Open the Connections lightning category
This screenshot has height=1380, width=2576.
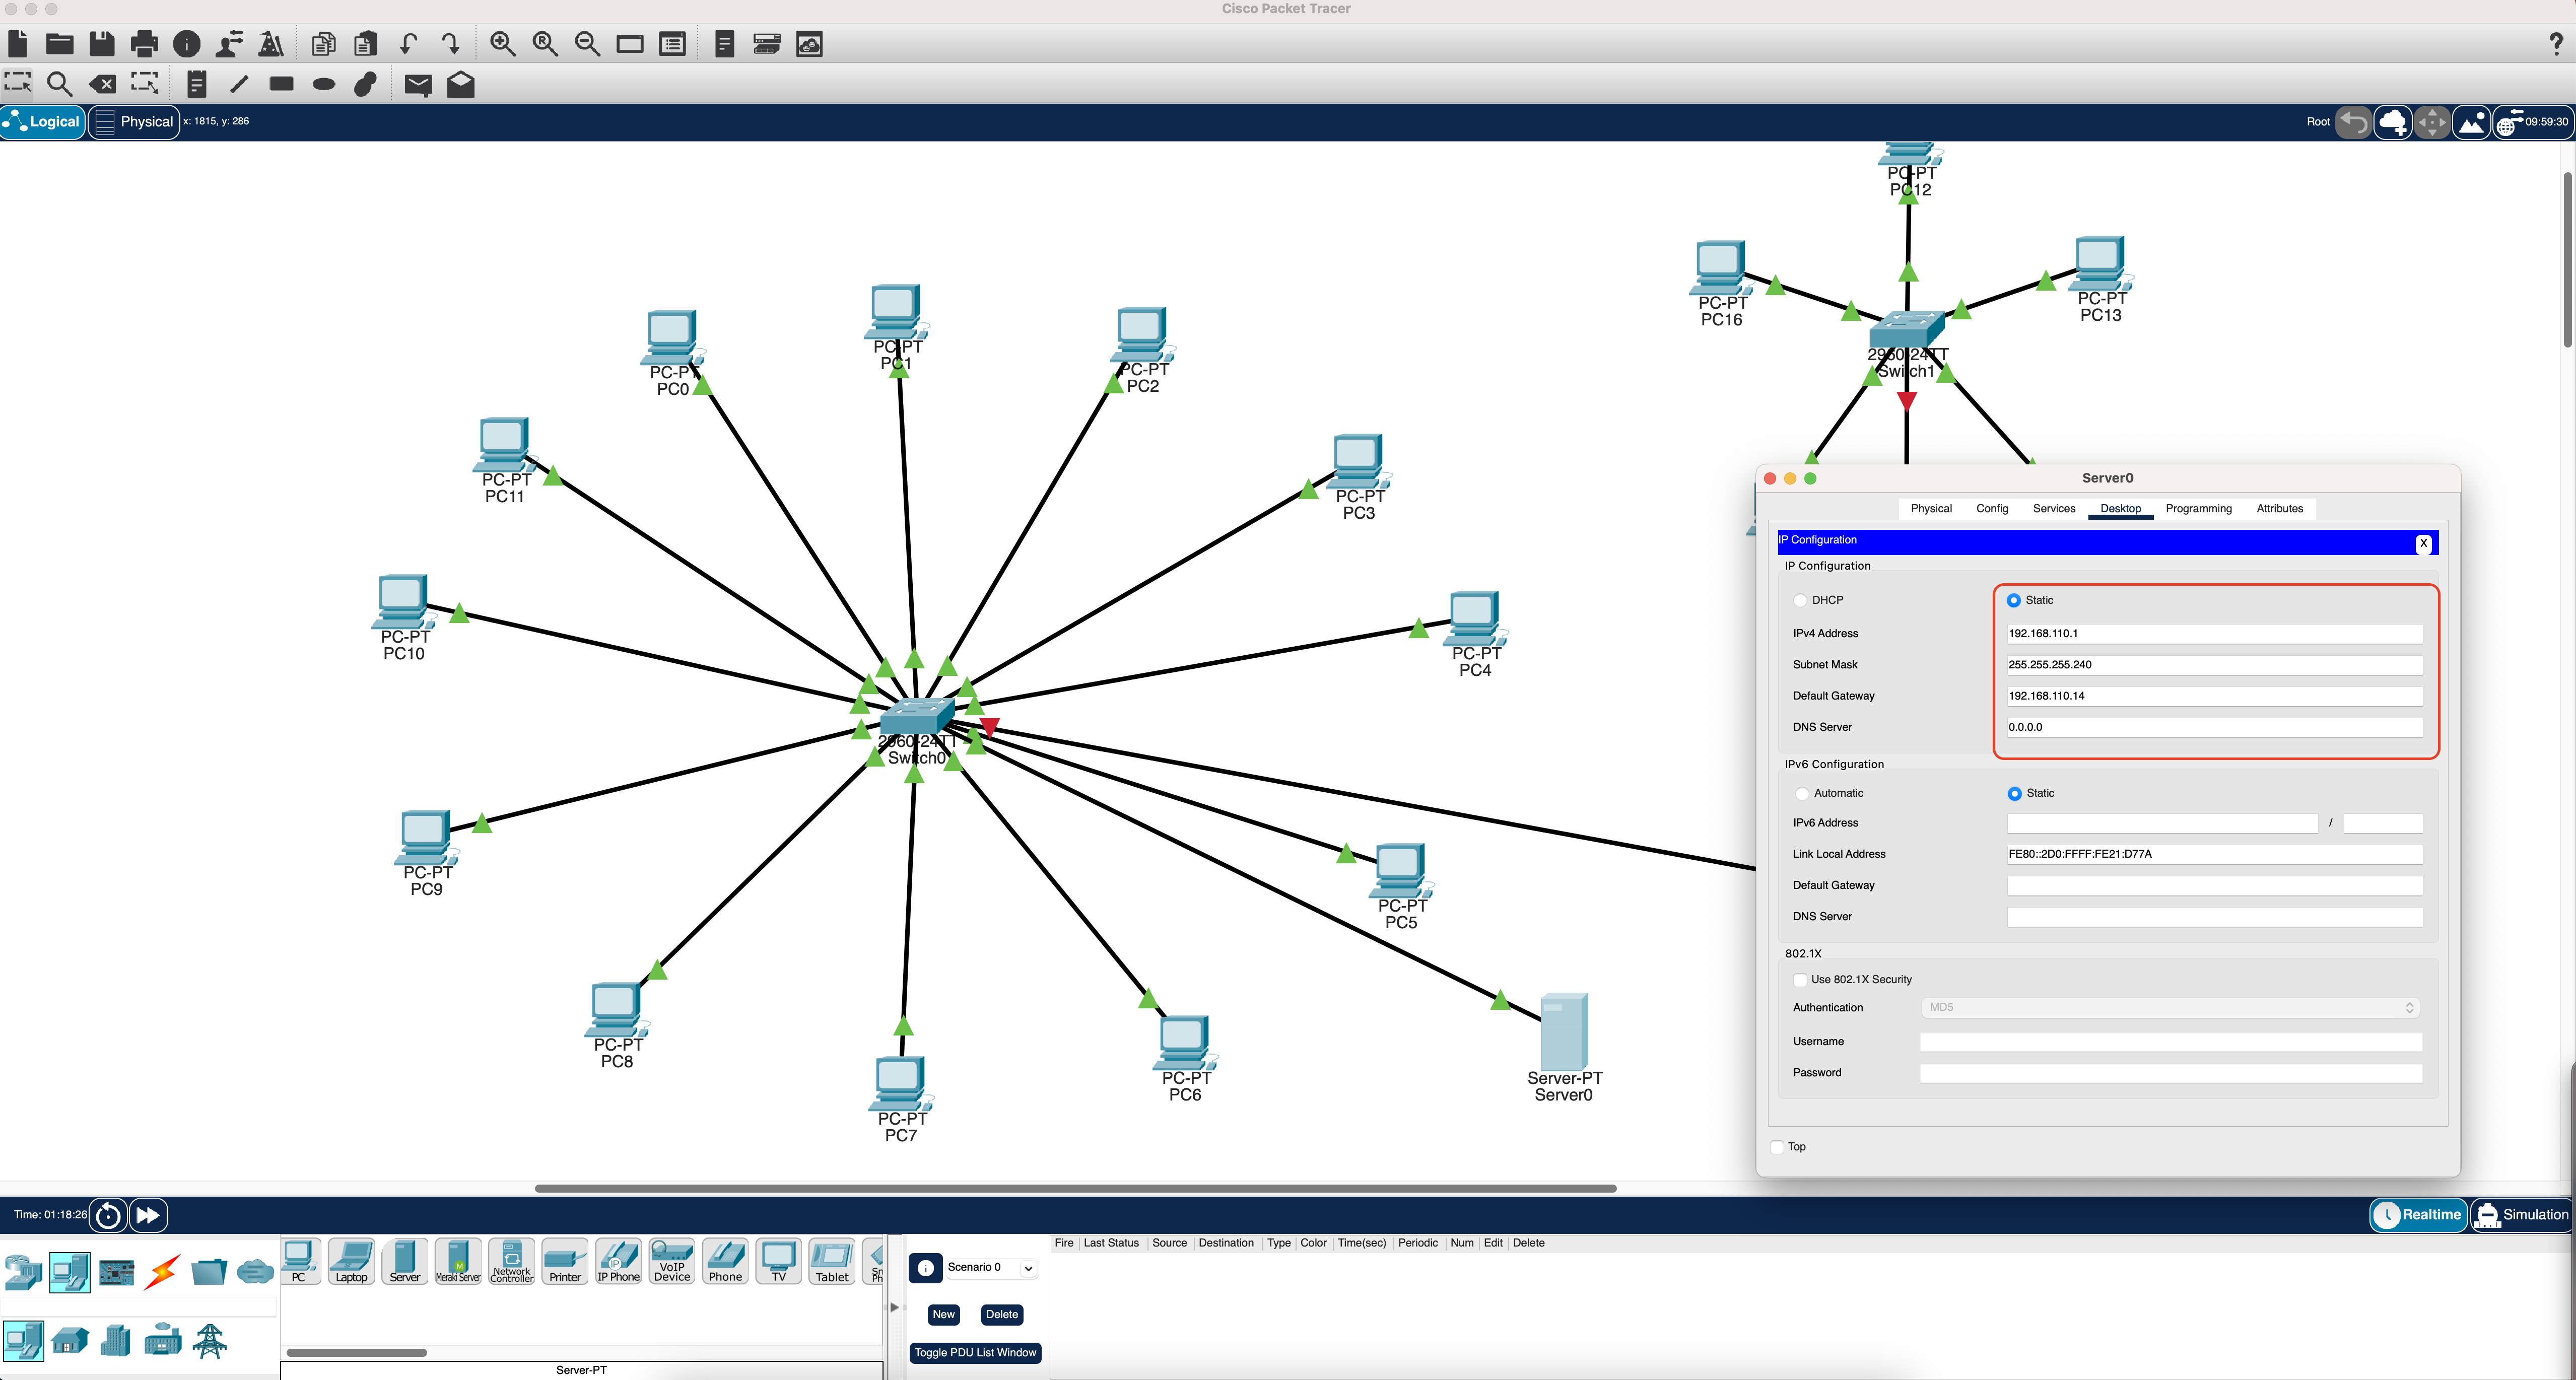pyautogui.click(x=162, y=1273)
